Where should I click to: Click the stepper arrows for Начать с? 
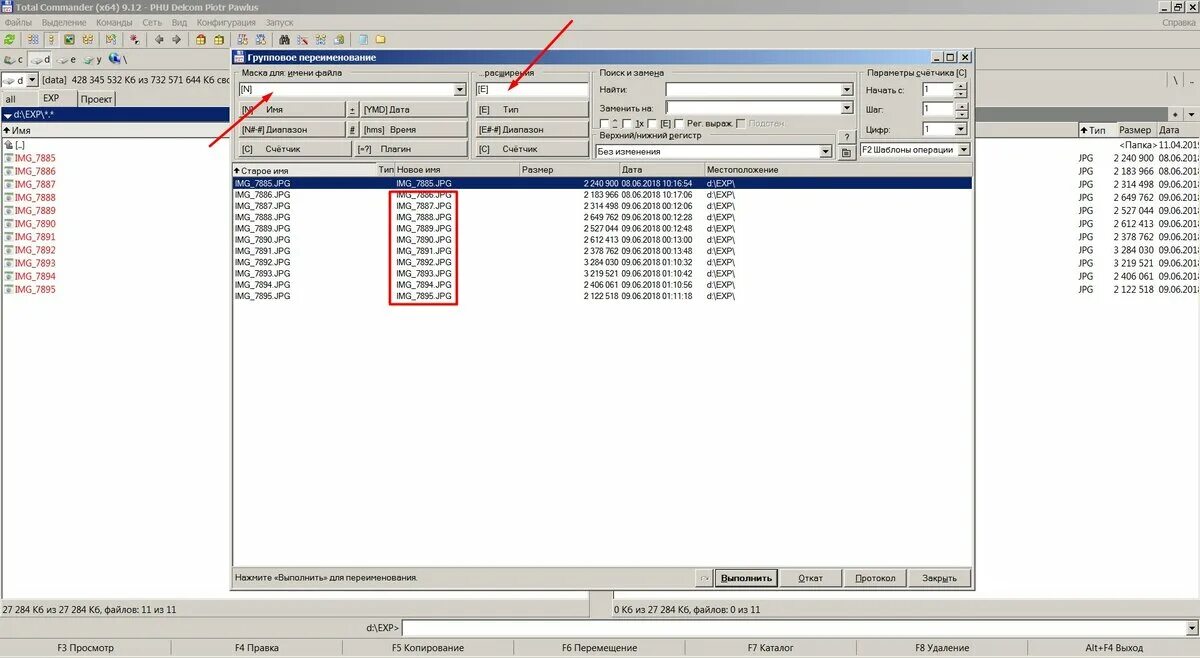tap(961, 90)
